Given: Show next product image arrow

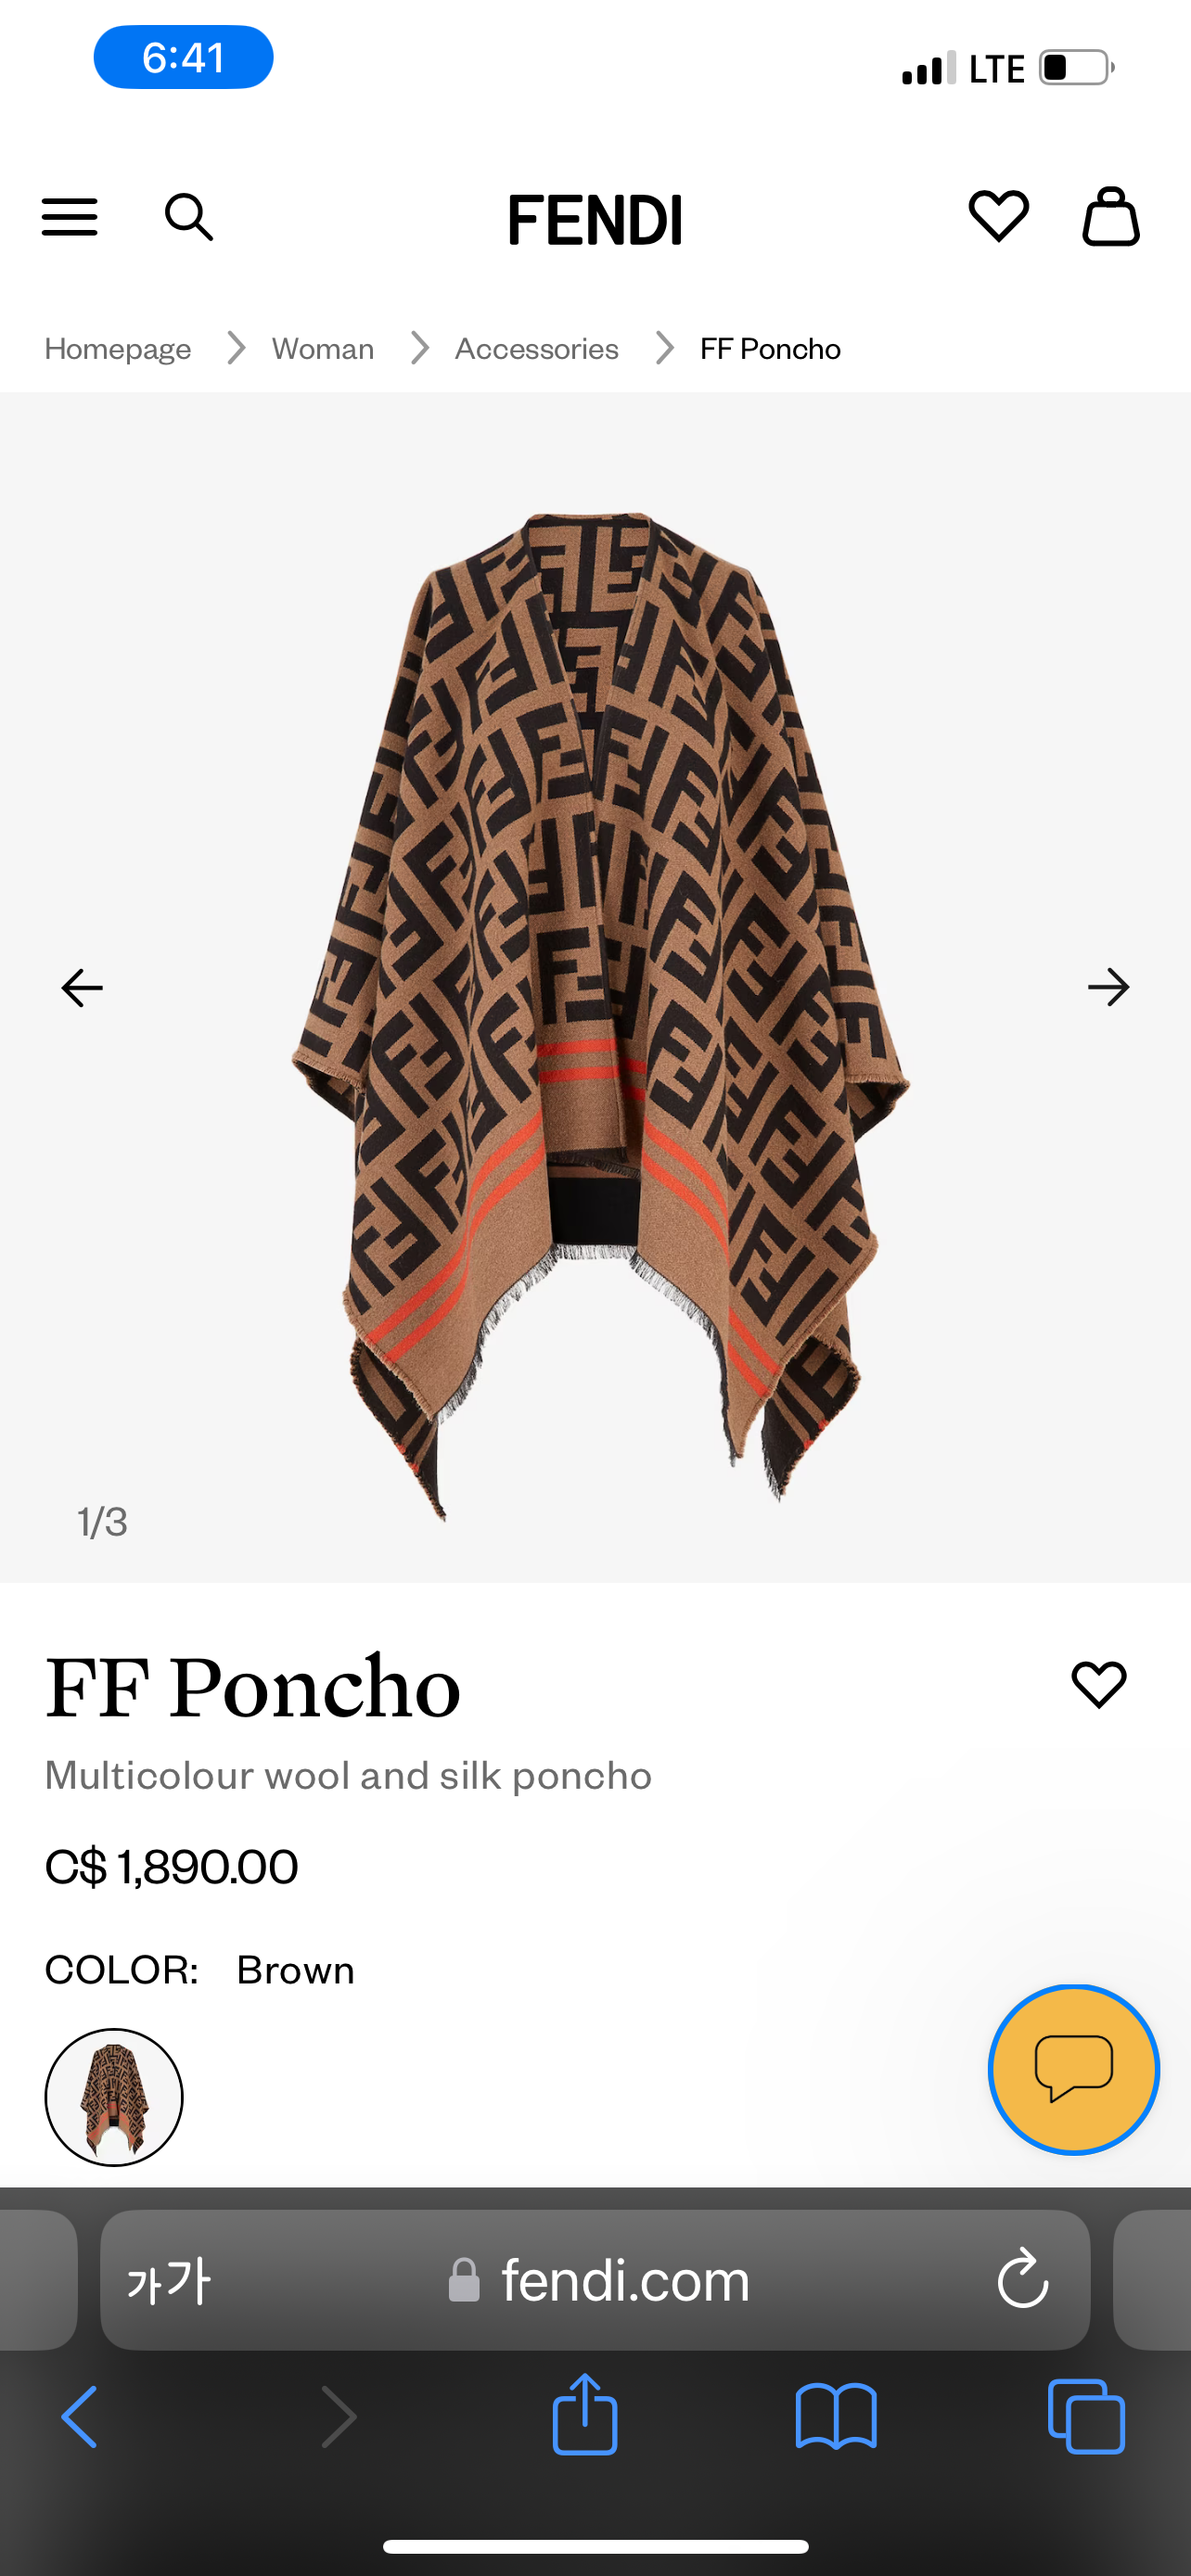Looking at the screenshot, I should pos(1108,987).
